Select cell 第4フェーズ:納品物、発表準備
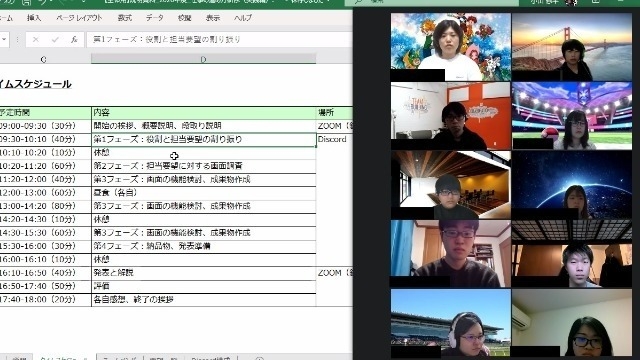This screenshot has width=640, height=360. point(204,246)
